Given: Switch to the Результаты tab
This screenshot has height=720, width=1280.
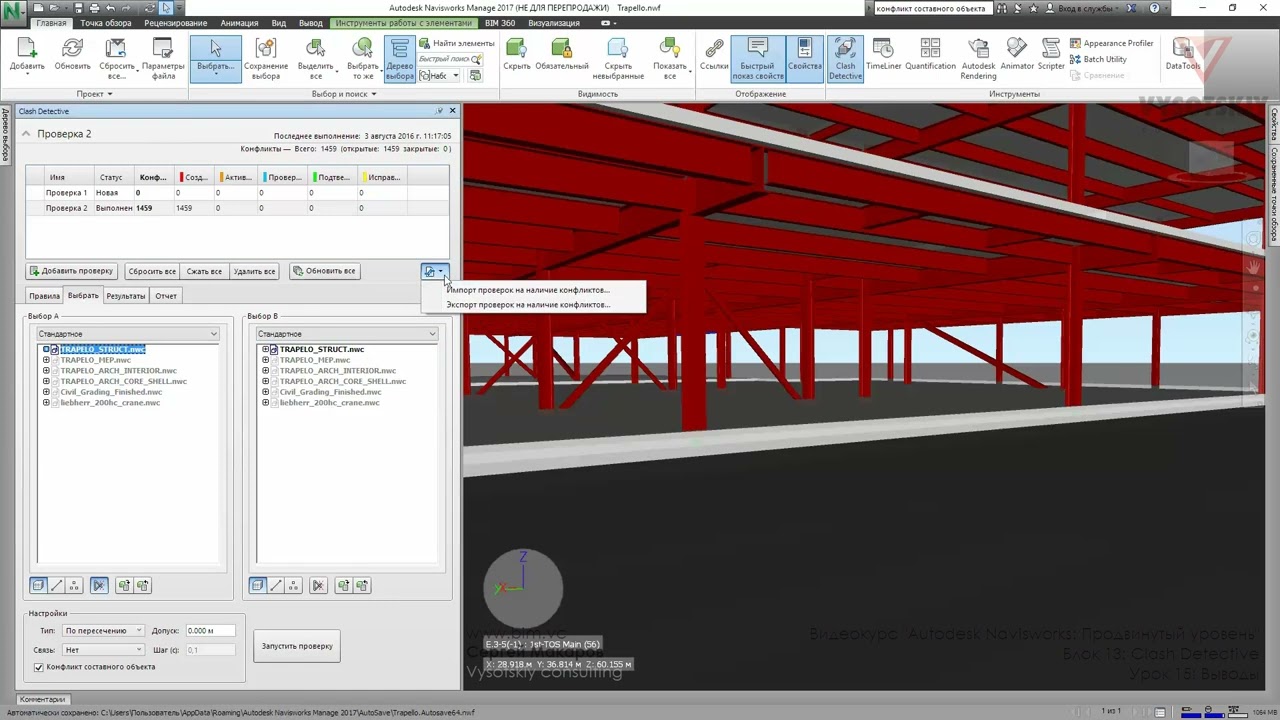Looking at the screenshot, I should tap(126, 296).
